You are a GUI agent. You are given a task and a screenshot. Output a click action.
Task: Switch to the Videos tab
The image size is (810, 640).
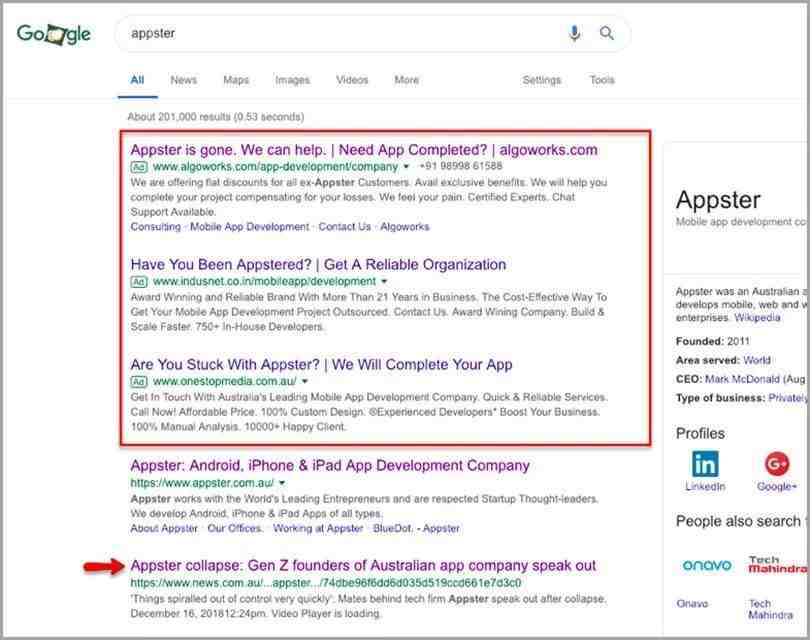(352, 80)
